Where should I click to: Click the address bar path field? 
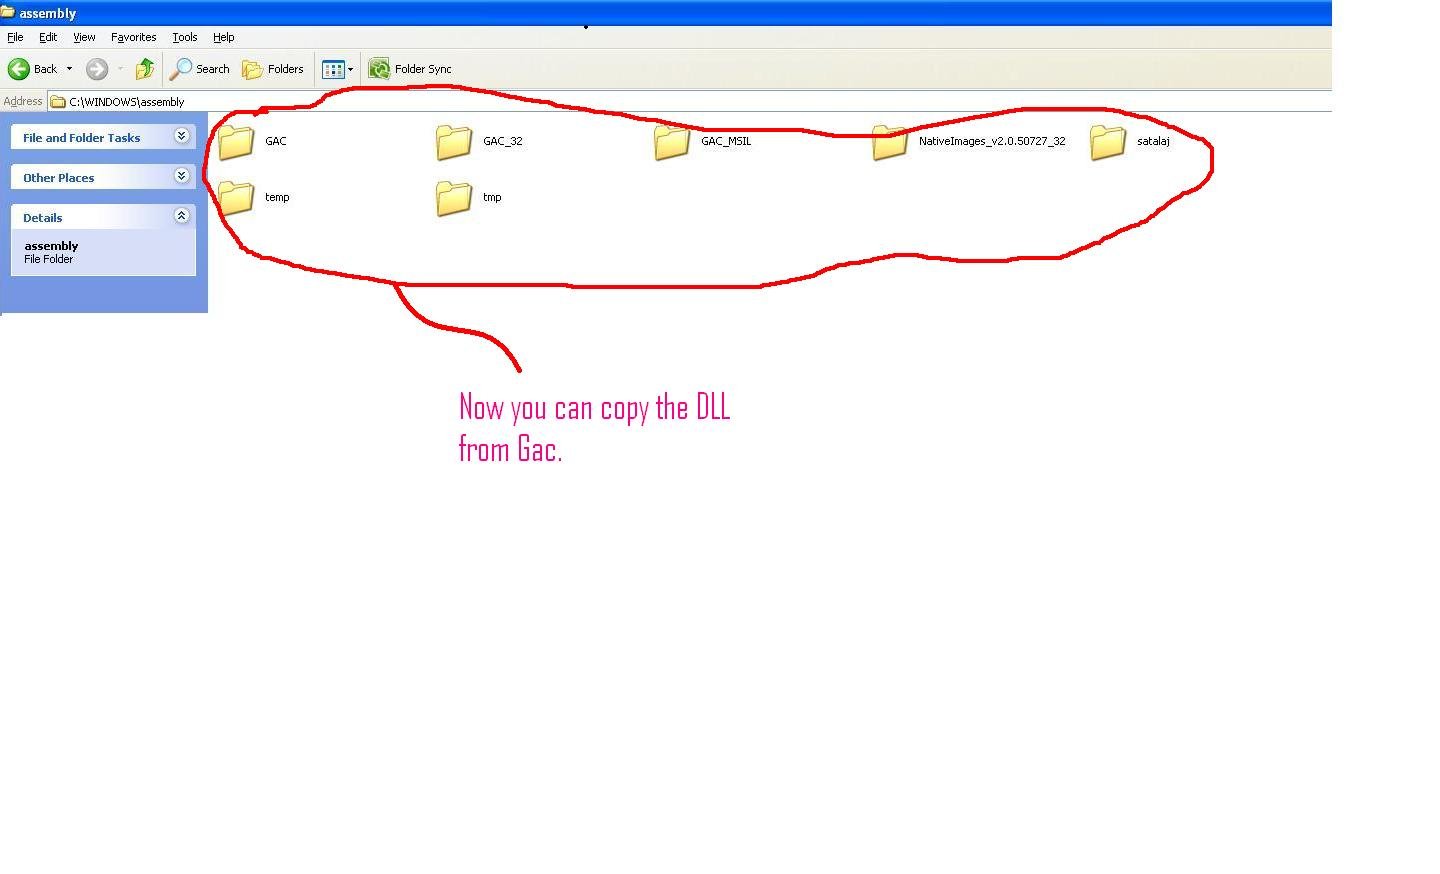point(690,101)
